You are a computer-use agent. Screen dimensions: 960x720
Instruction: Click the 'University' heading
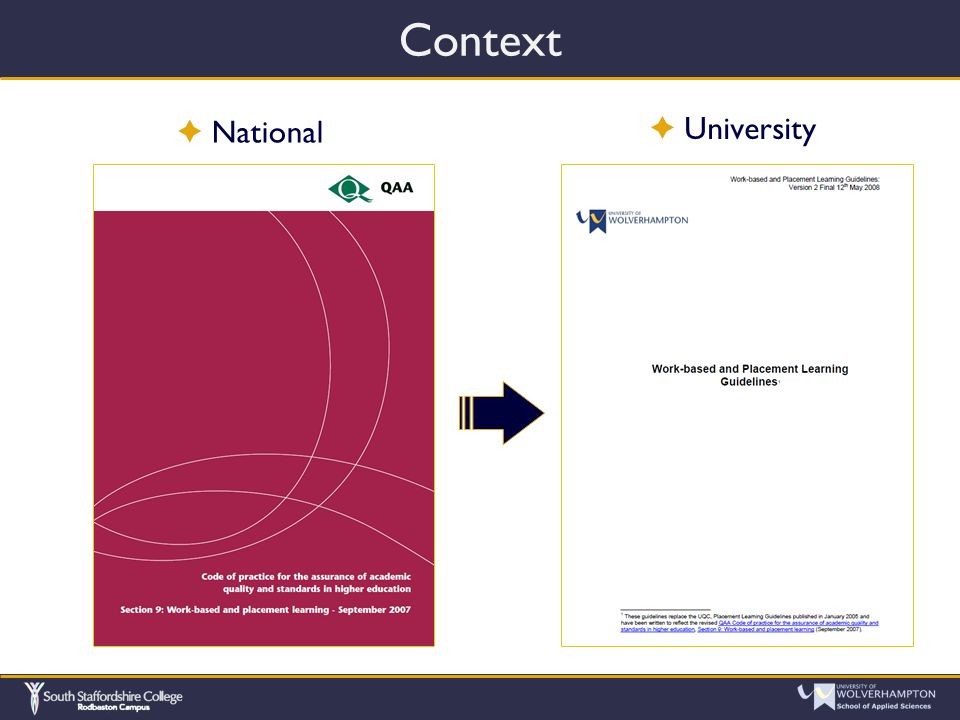pyautogui.click(x=750, y=129)
